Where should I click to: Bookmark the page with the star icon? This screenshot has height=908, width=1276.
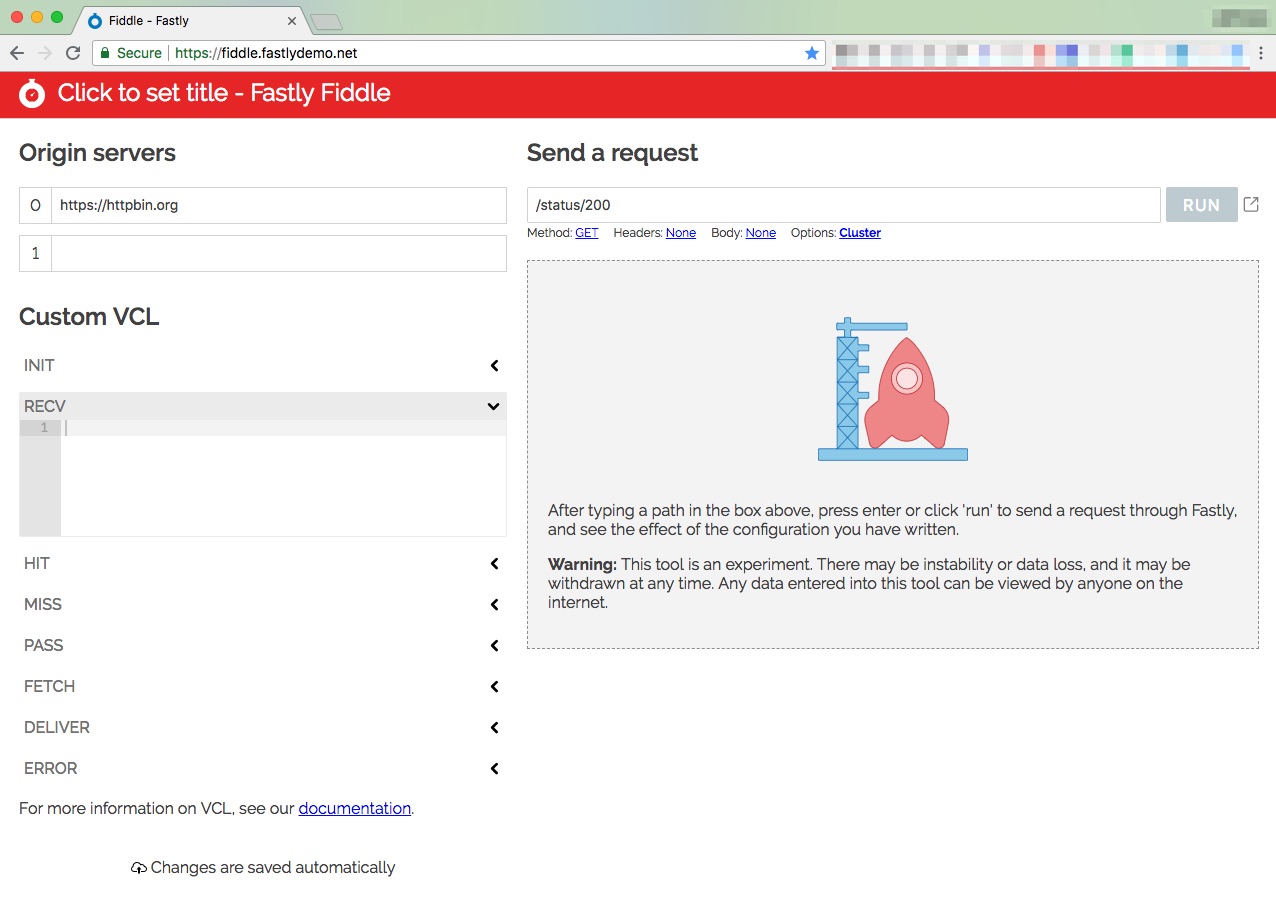pos(812,53)
